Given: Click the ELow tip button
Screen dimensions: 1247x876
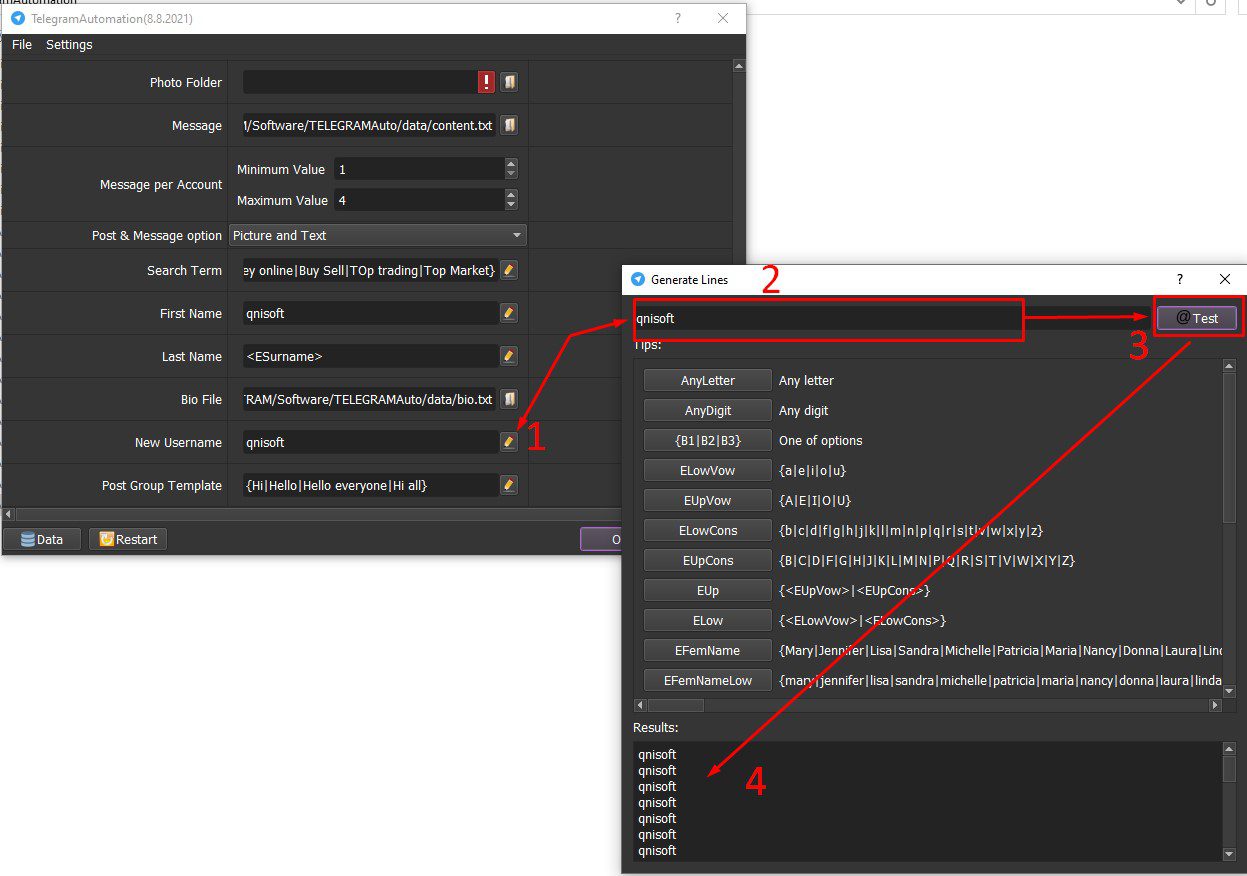Looking at the screenshot, I should tap(708, 620).
